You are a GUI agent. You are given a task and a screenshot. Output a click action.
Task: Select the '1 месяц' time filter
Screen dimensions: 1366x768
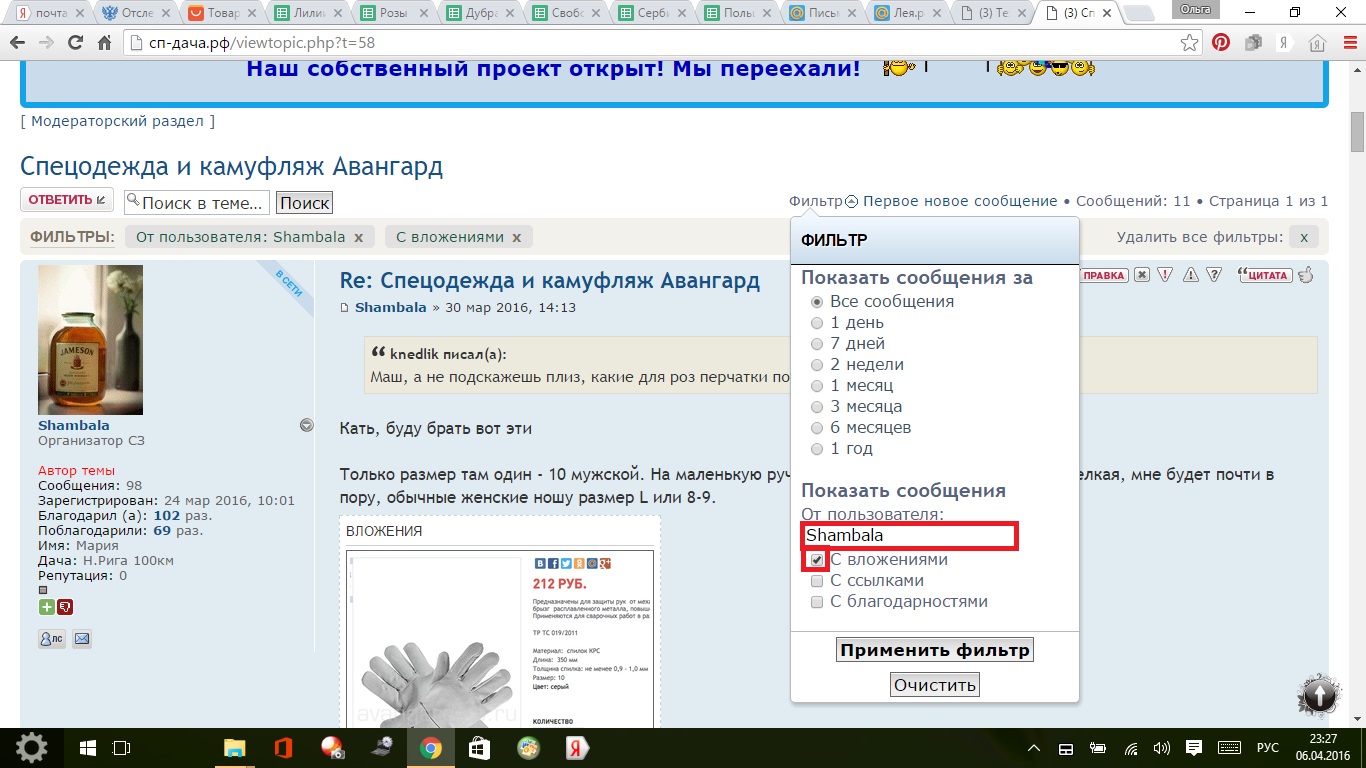tap(817, 386)
